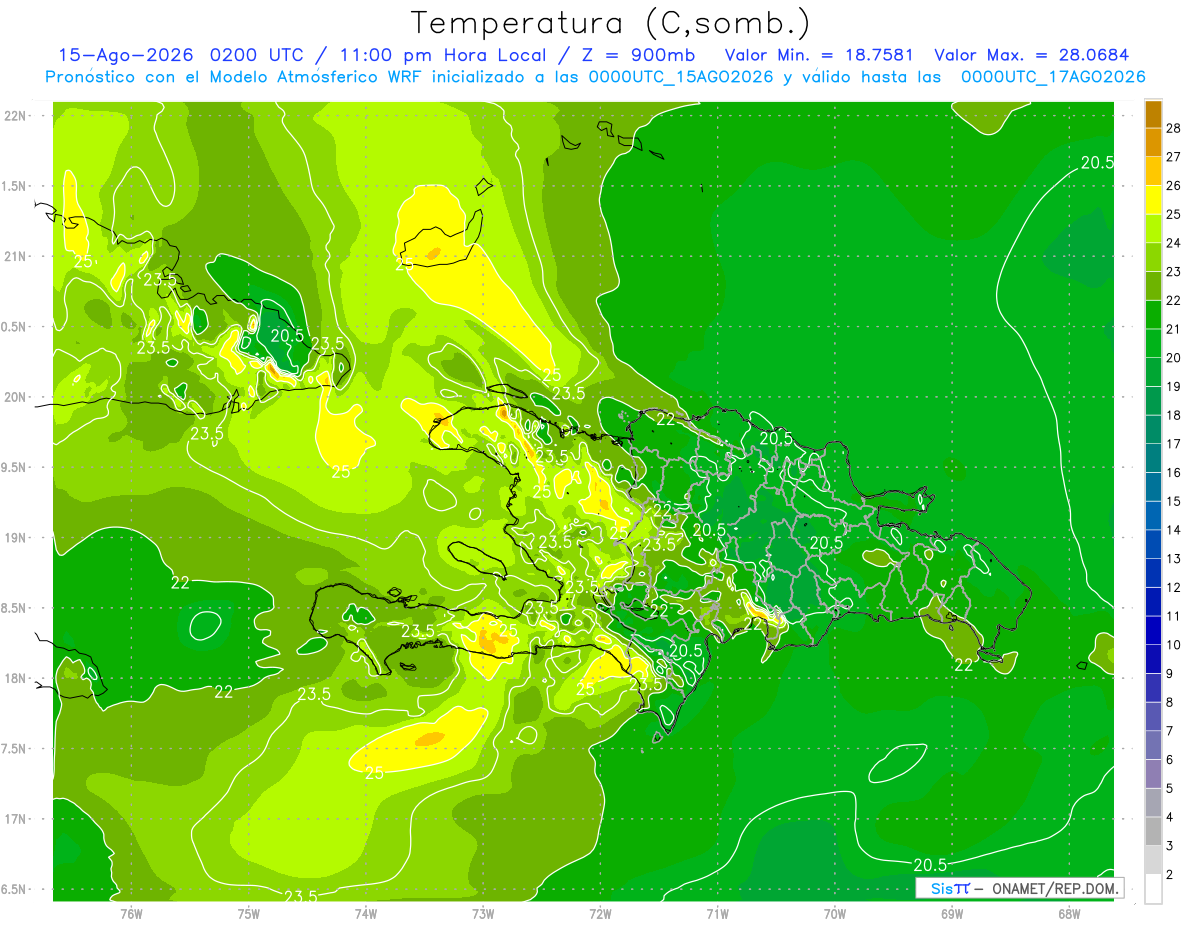This screenshot has height=927, width=1200.
Task: Click the yellow color-scale segment between 25 and 26
Action: (x=1153, y=200)
